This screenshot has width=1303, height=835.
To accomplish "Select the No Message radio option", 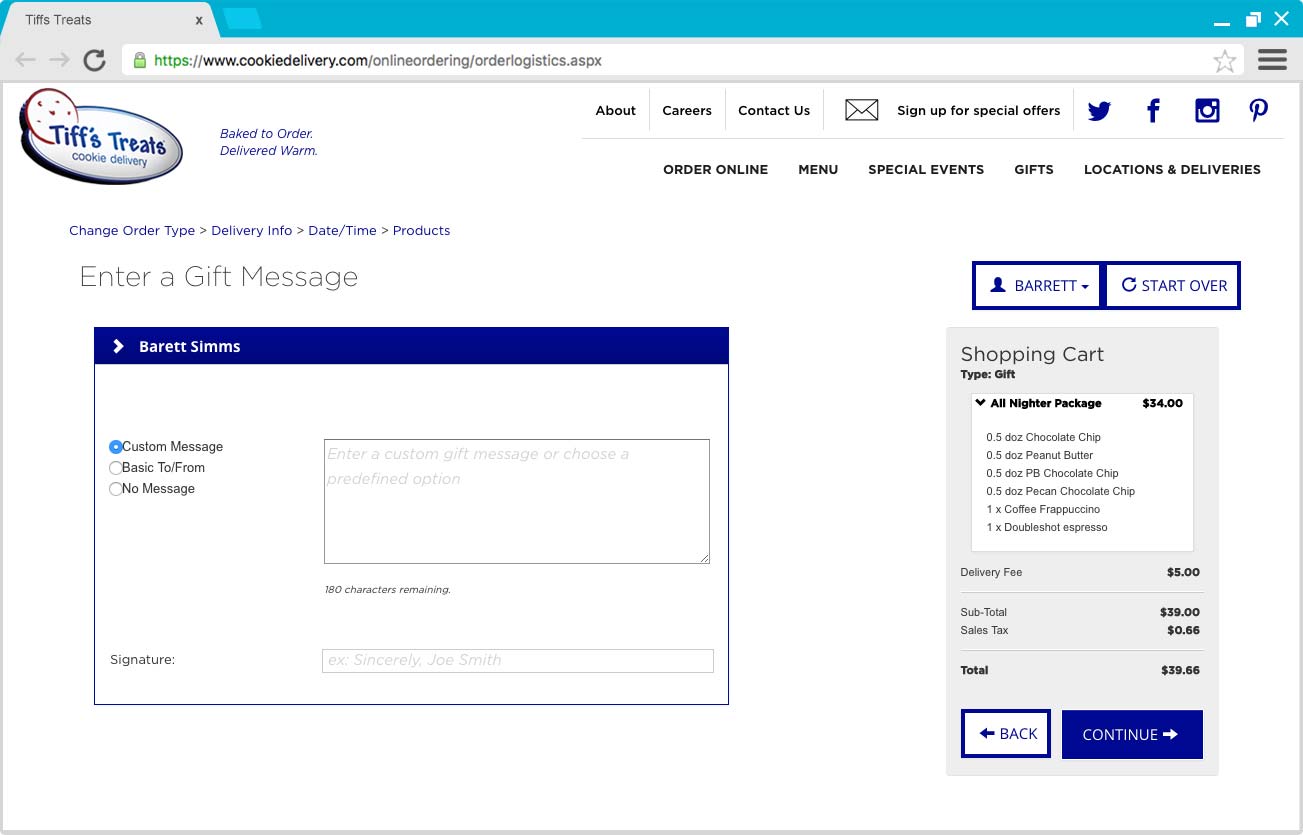I will [116, 489].
